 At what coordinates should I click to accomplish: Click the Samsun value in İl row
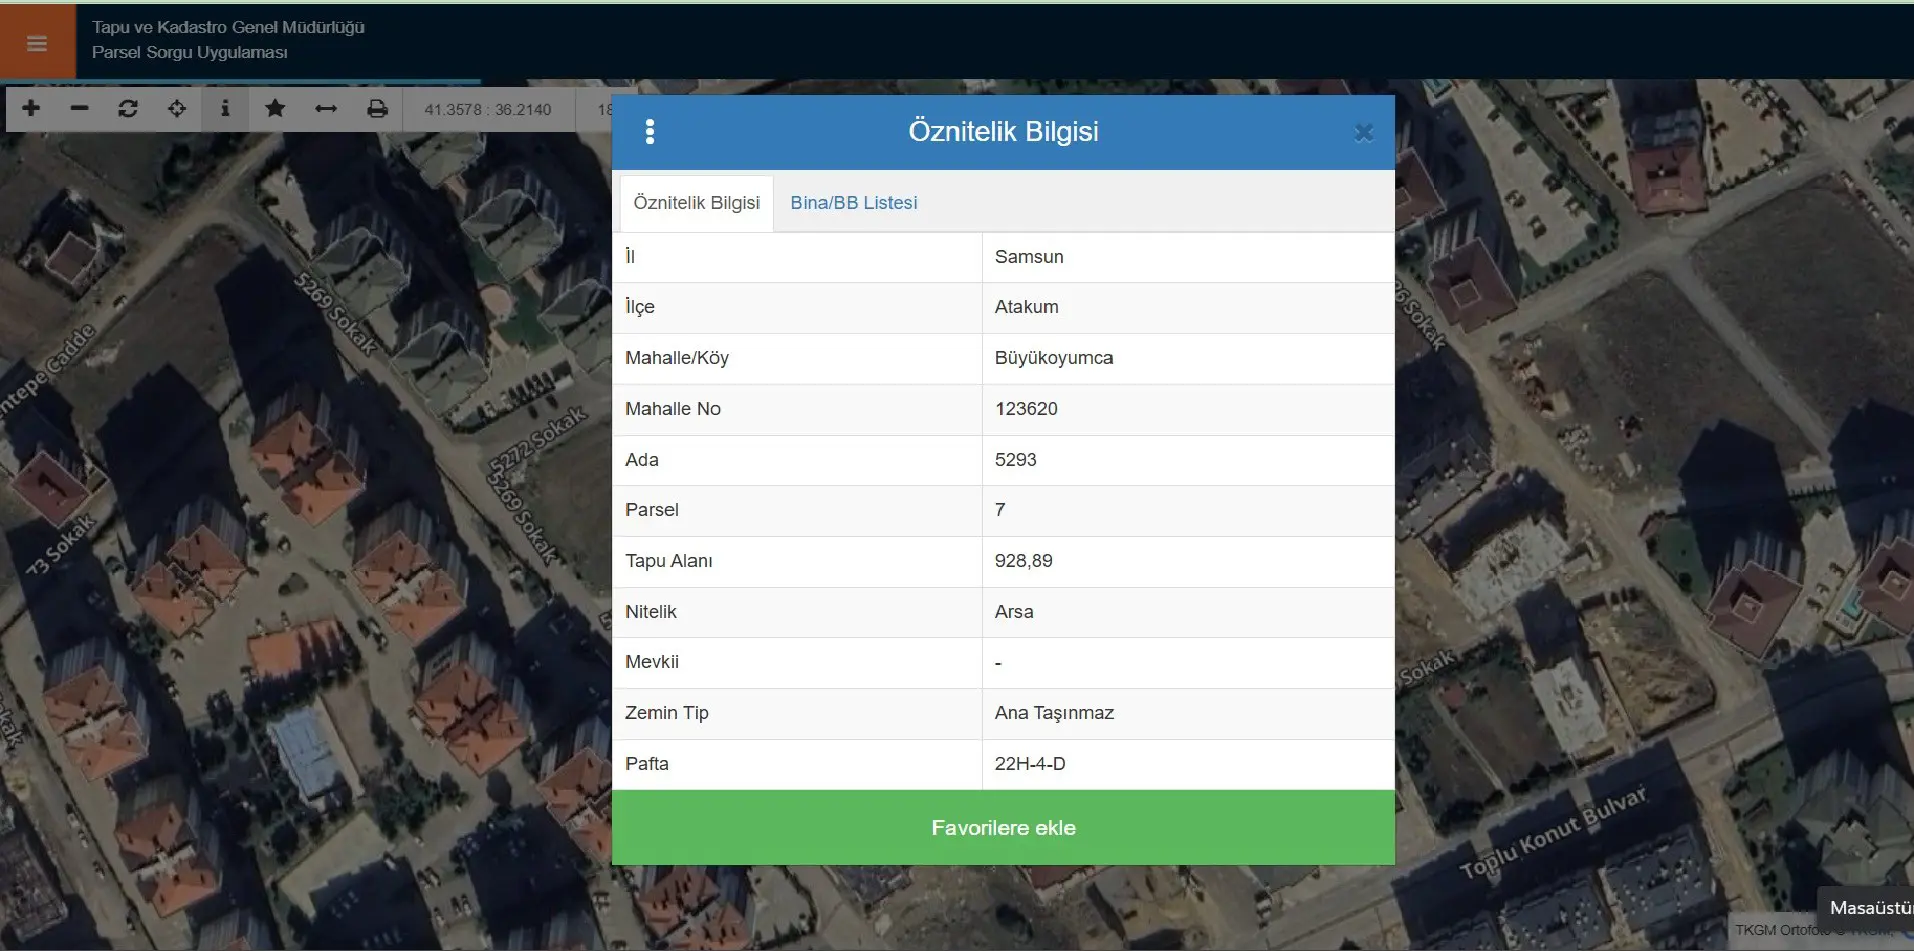1029,257
